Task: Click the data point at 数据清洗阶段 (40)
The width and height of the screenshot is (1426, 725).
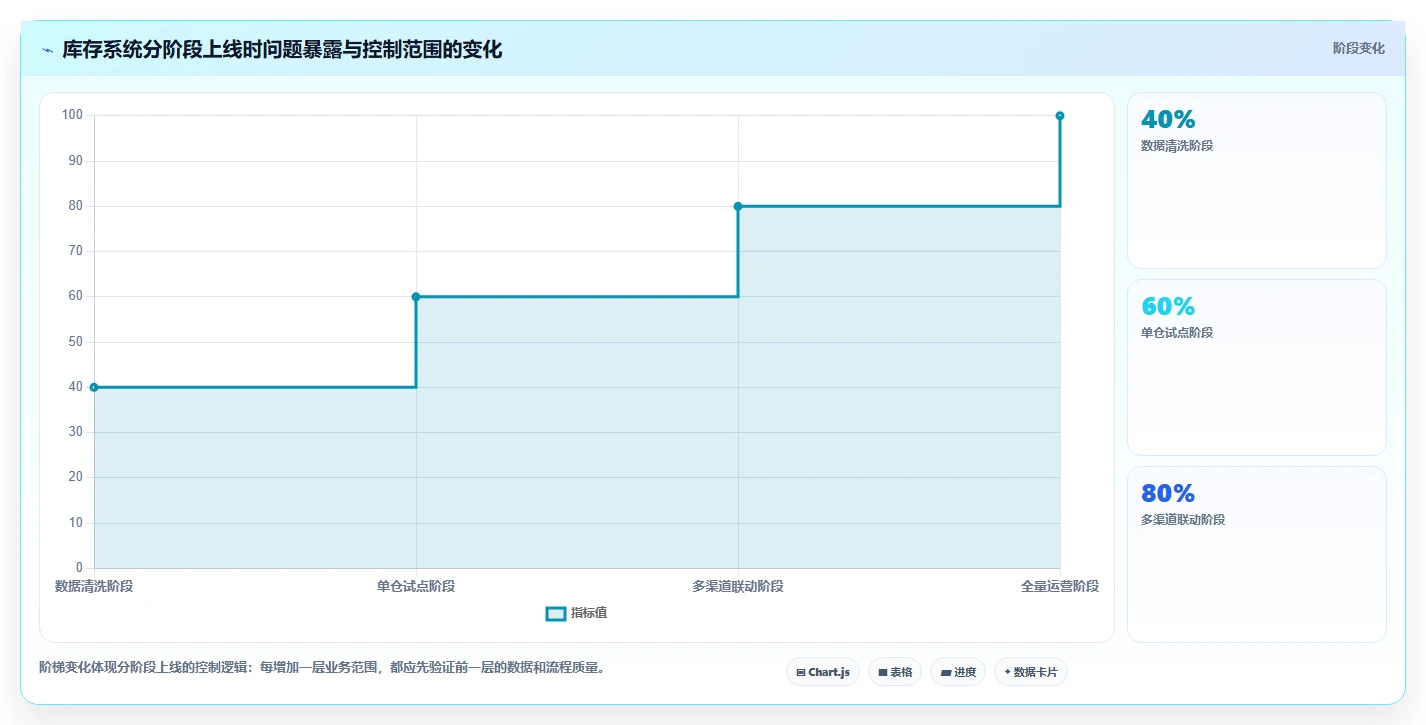Action: tap(94, 387)
